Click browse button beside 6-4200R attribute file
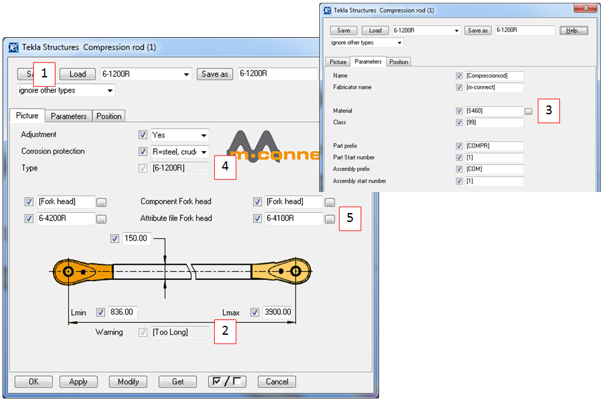Screen dimensions: 603x401 [x=101, y=218]
